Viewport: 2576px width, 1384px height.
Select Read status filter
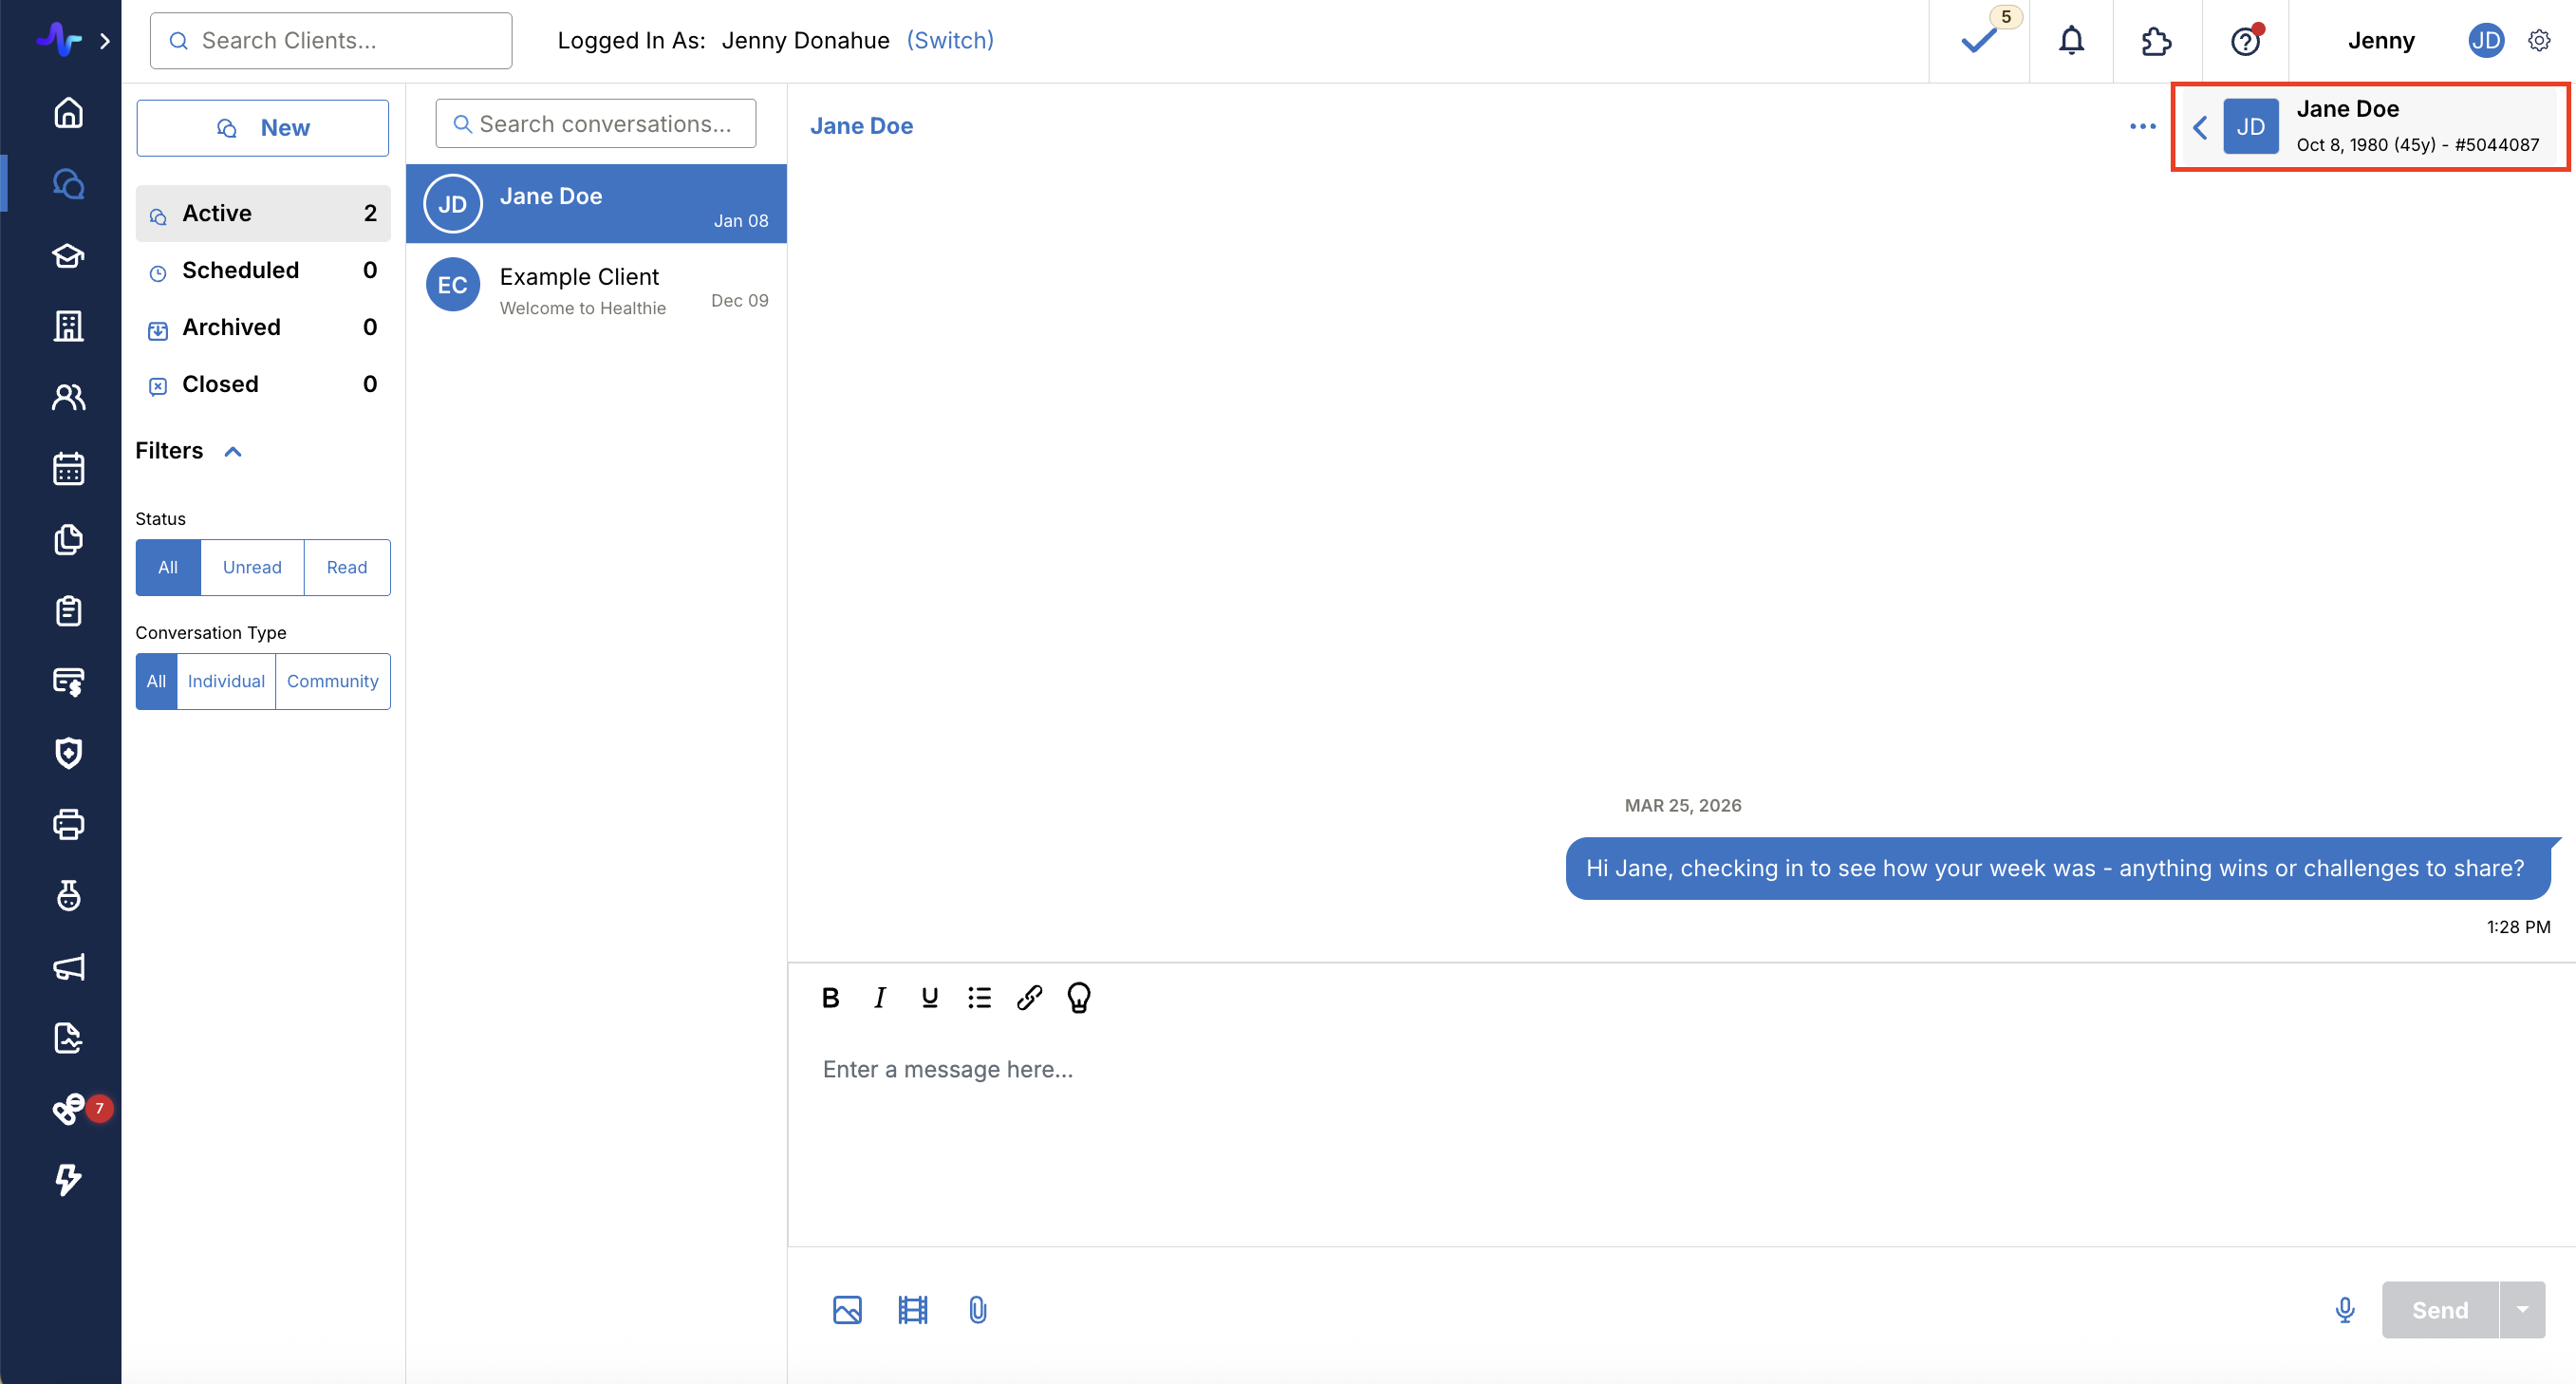[x=346, y=567]
